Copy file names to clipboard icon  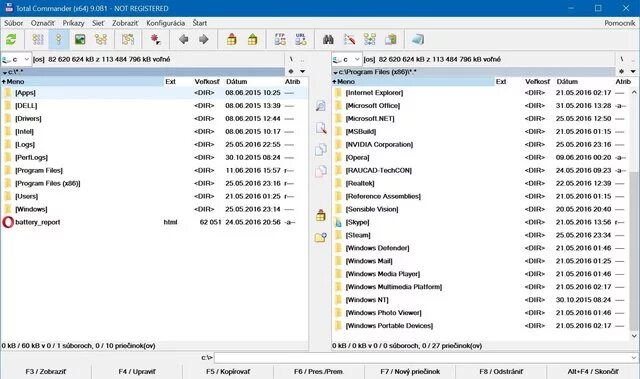point(391,40)
